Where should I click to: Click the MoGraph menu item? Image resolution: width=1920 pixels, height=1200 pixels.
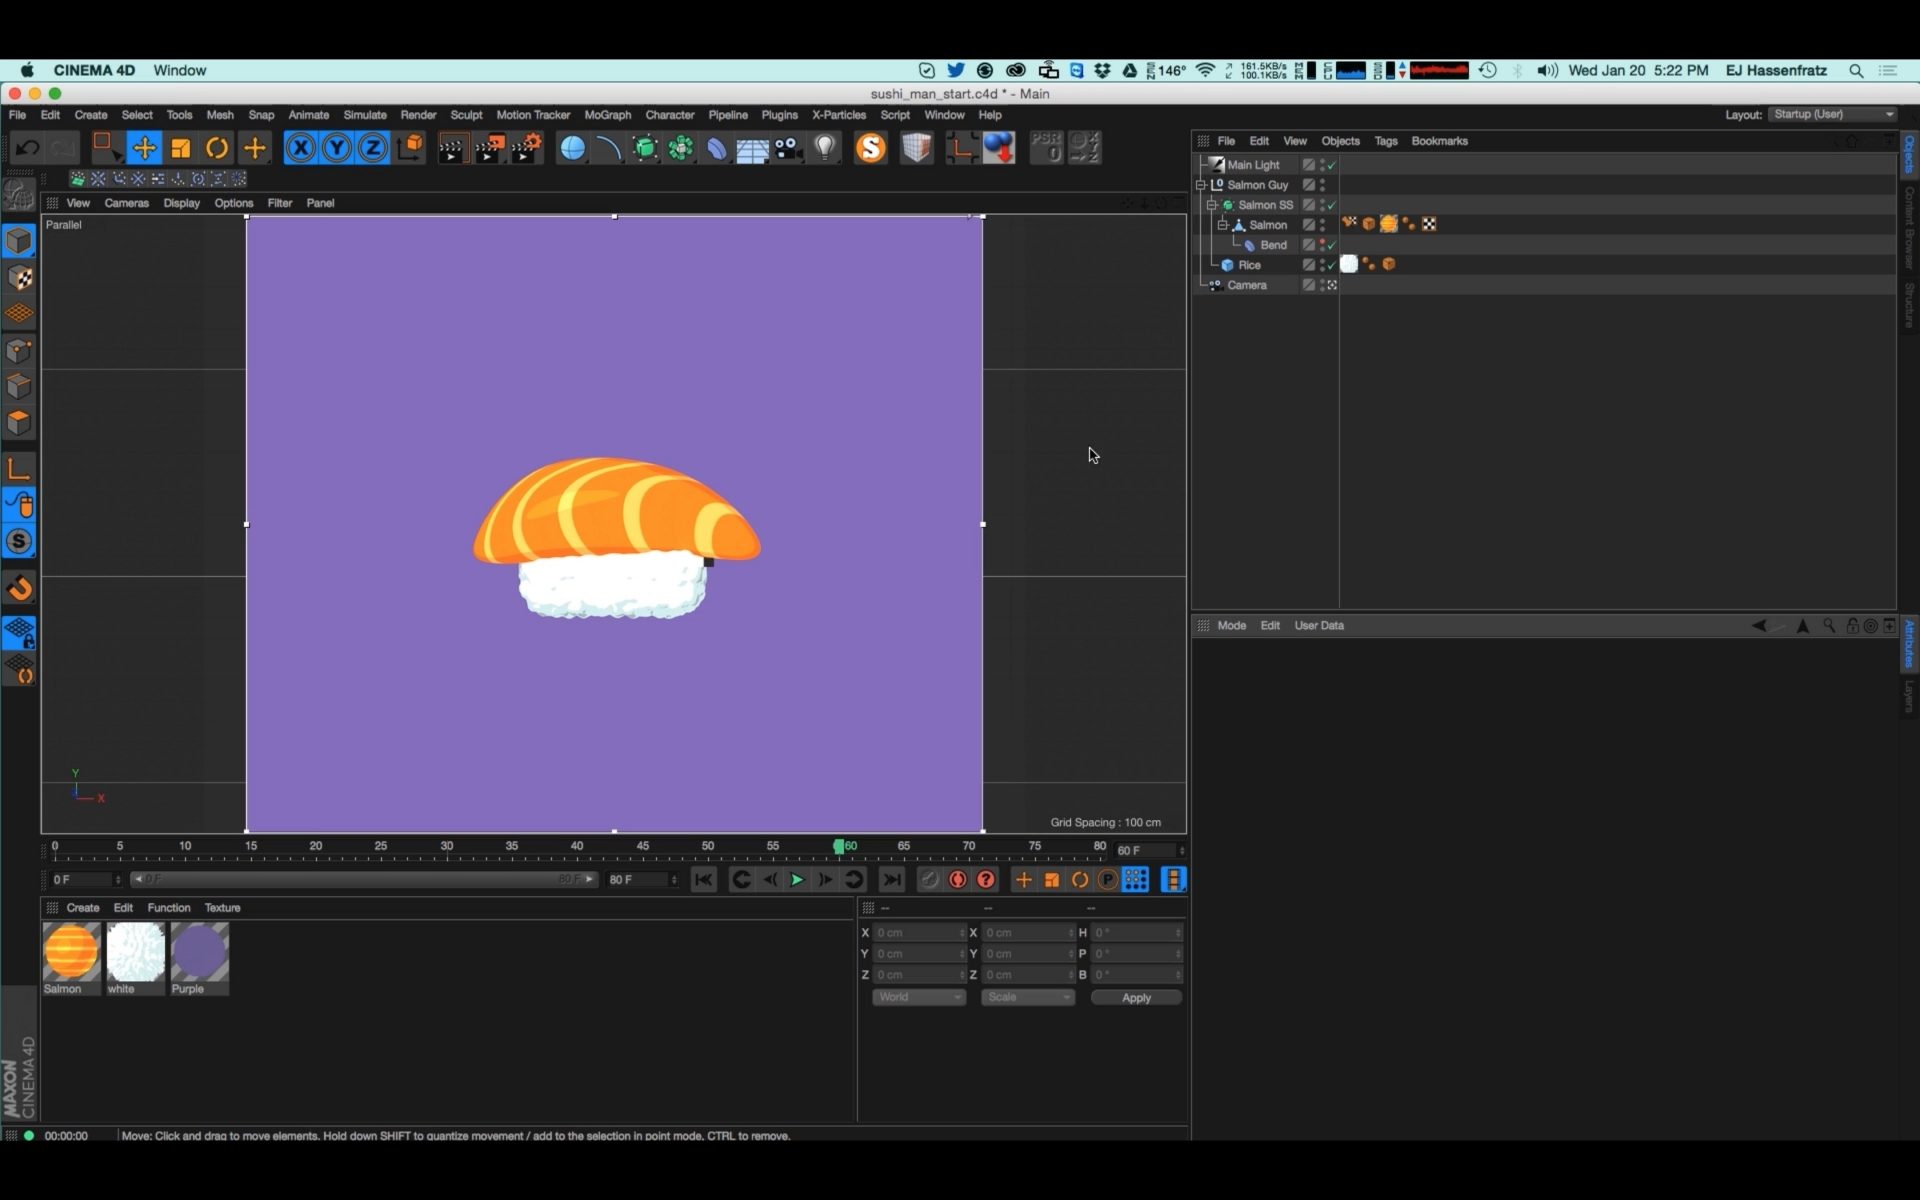click(605, 115)
